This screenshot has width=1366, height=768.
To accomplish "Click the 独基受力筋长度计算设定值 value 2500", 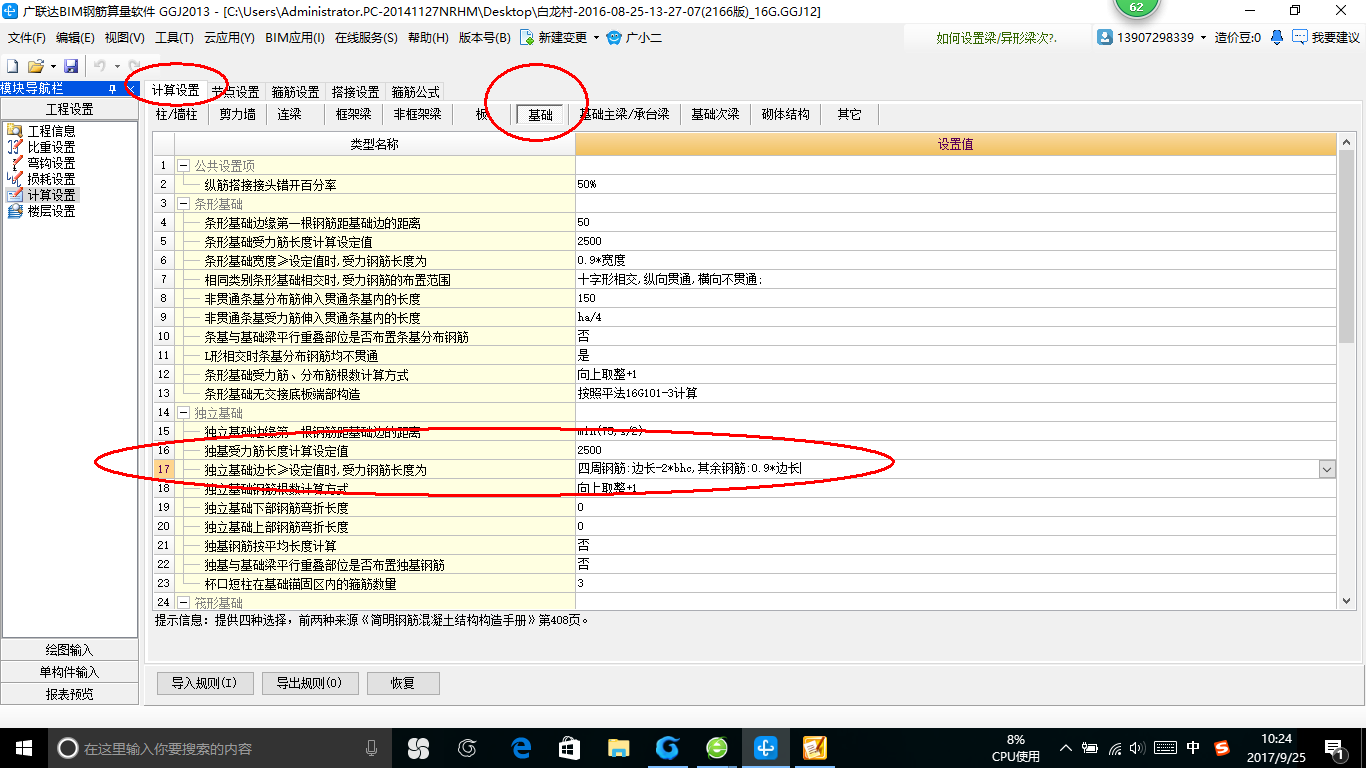I will 955,450.
